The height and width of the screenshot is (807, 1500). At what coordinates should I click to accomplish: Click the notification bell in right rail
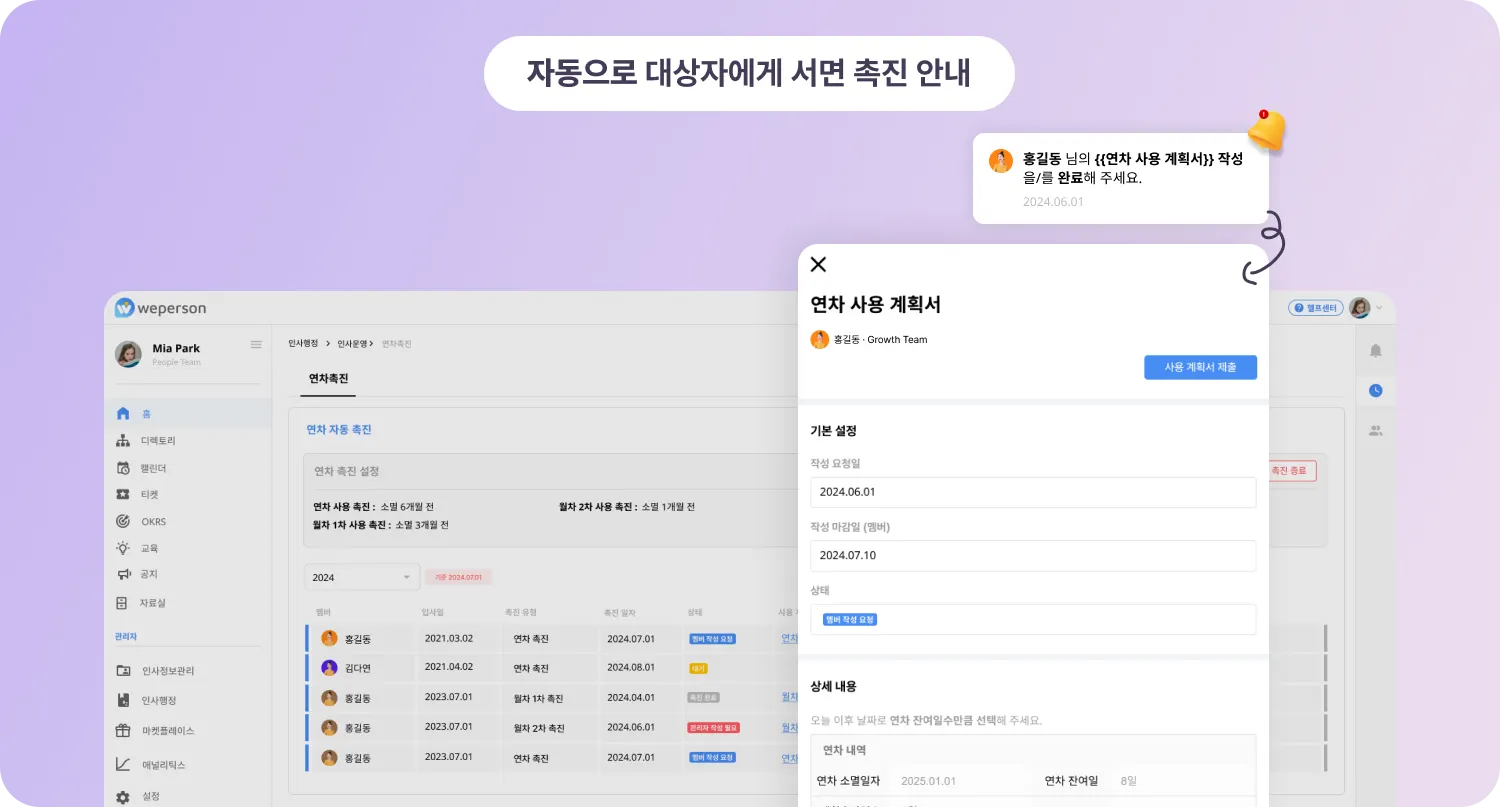(1376, 350)
